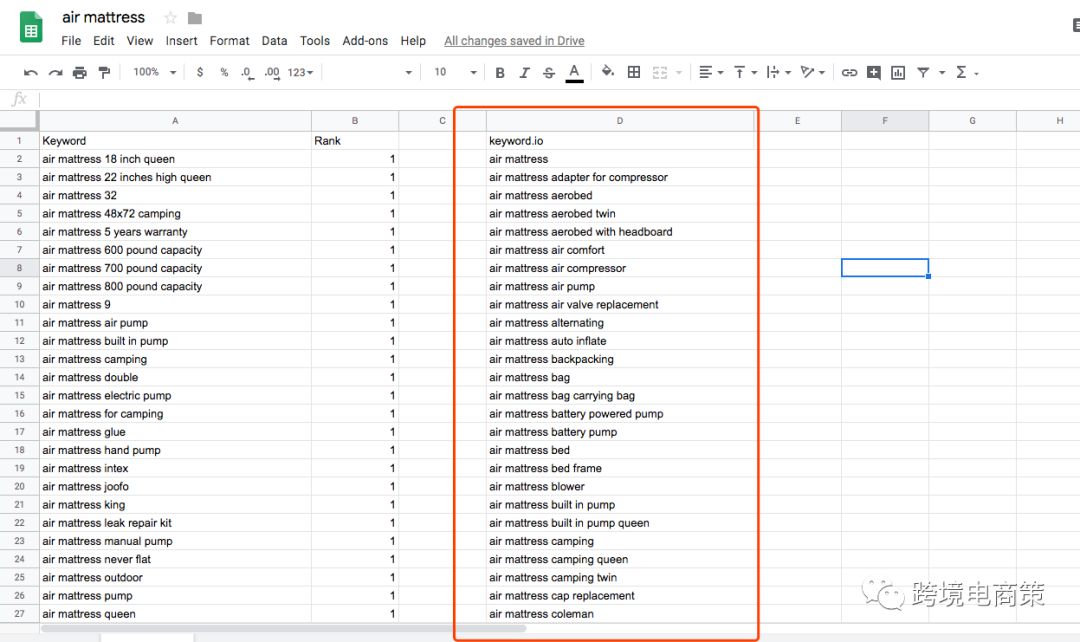1080x642 pixels.
Task: Expand the horizontal align dropdown
Action: pyautogui.click(x=710, y=73)
